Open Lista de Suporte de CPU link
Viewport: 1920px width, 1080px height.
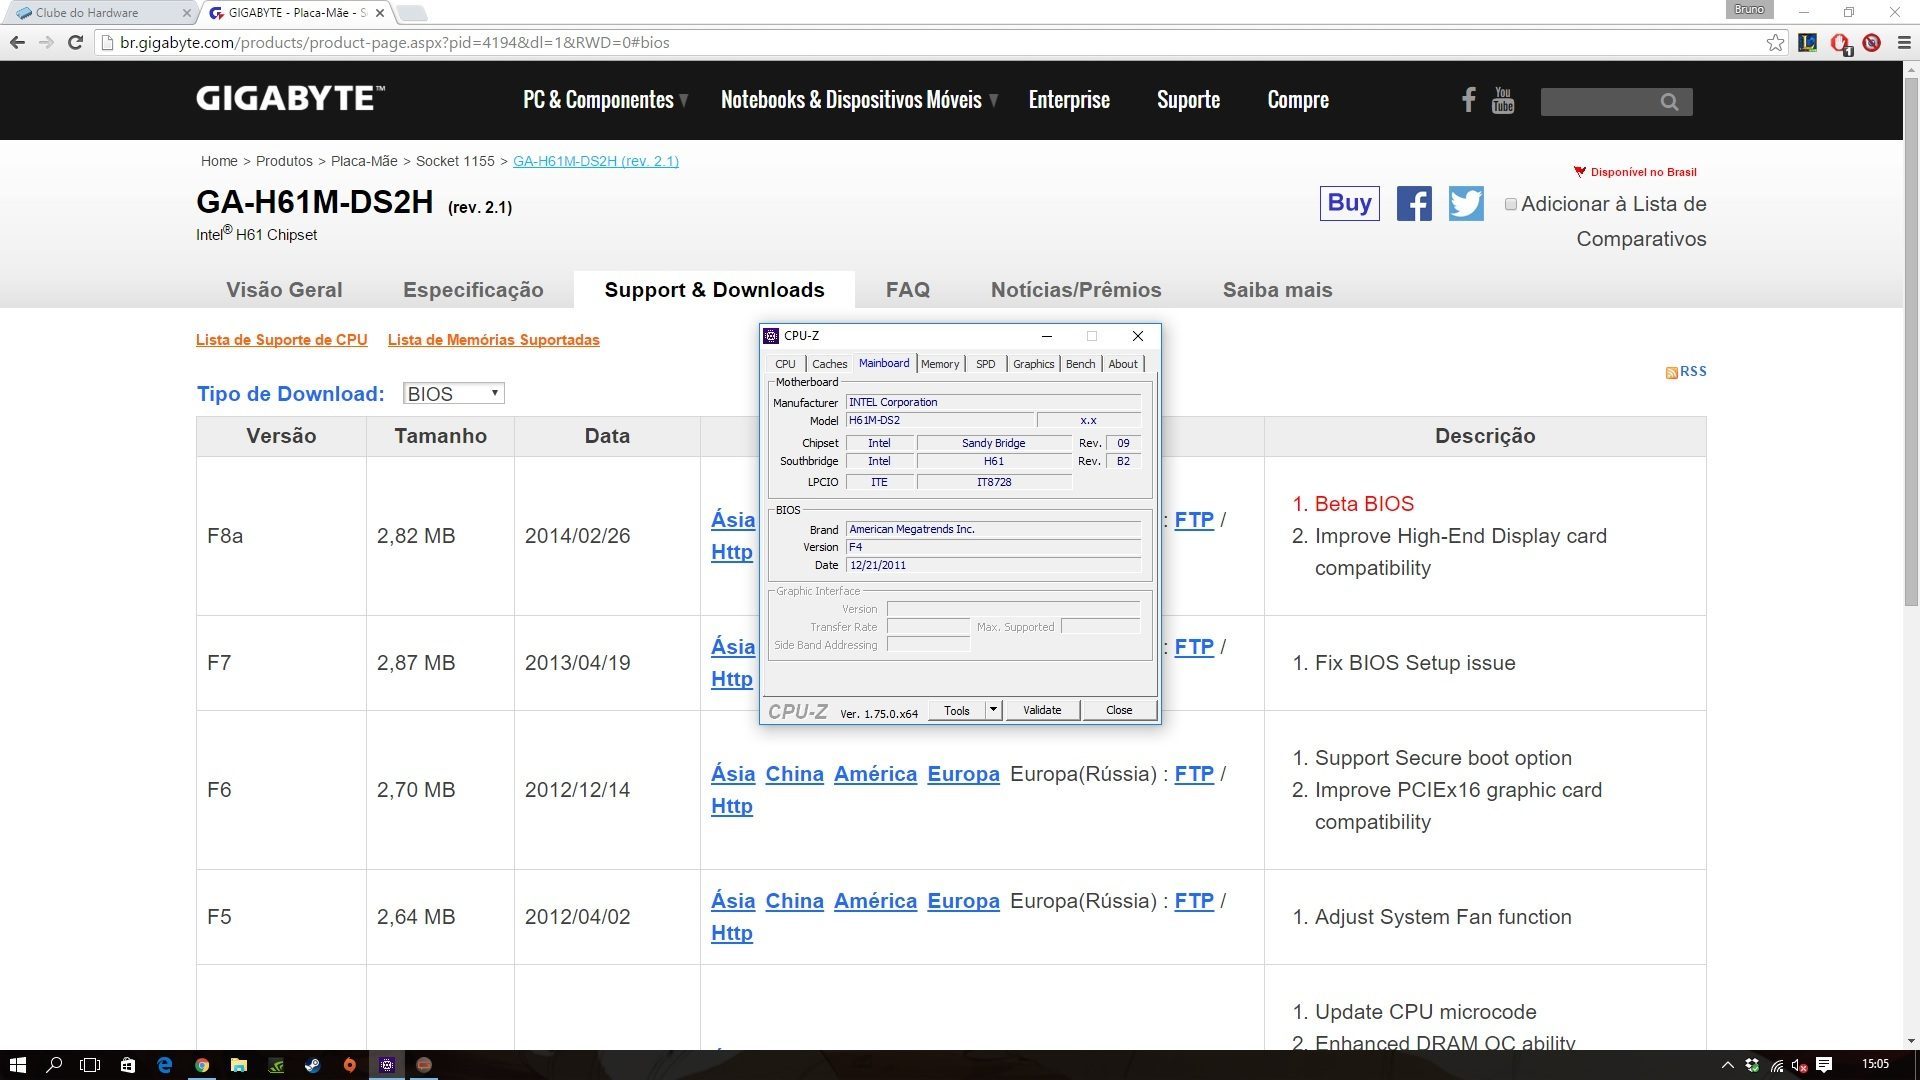click(282, 340)
